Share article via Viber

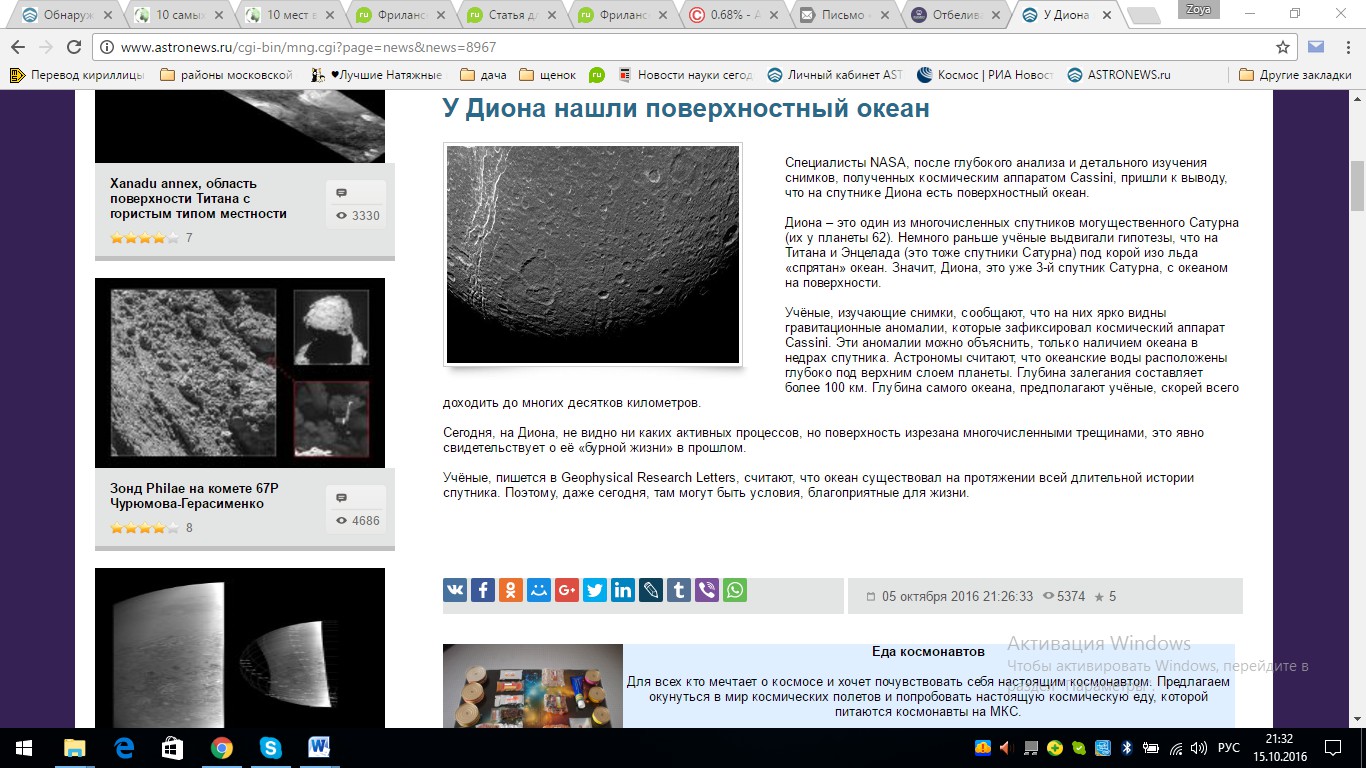coord(707,590)
